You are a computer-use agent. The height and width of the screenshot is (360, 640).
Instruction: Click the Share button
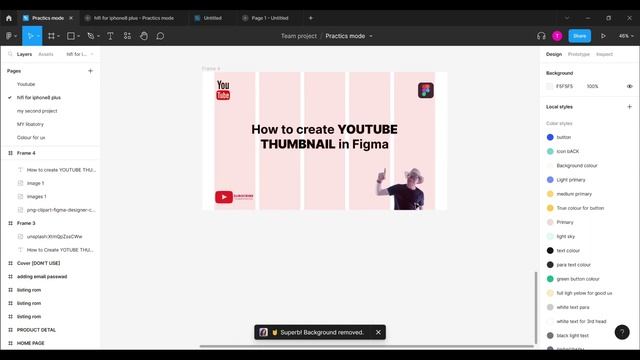click(580, 36)
